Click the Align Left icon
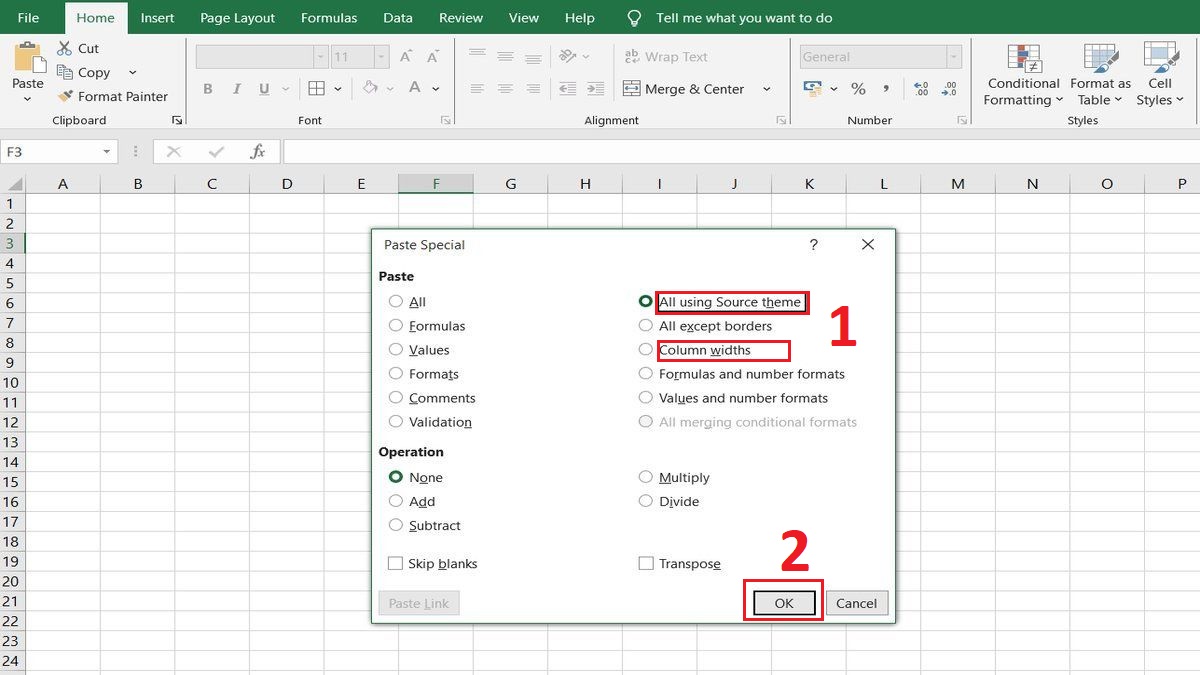 (x=478, y=89)
